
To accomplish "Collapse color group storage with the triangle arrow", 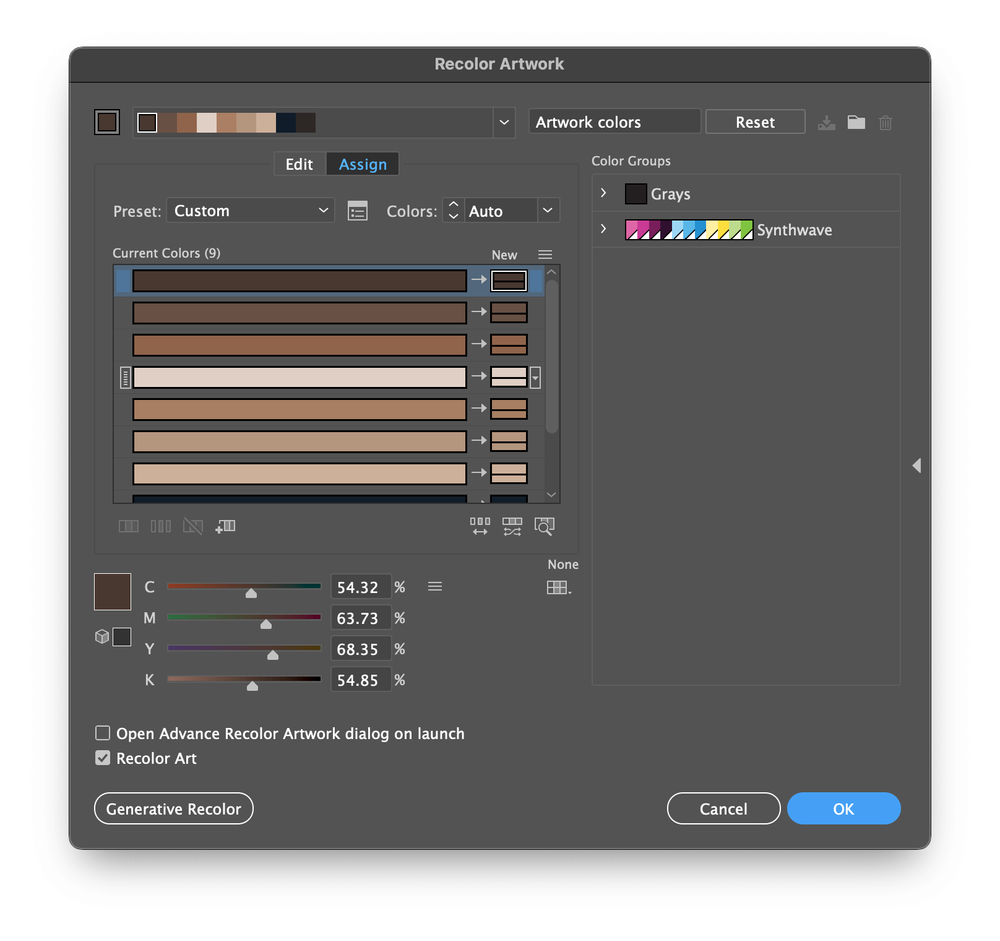I will 916,466.
